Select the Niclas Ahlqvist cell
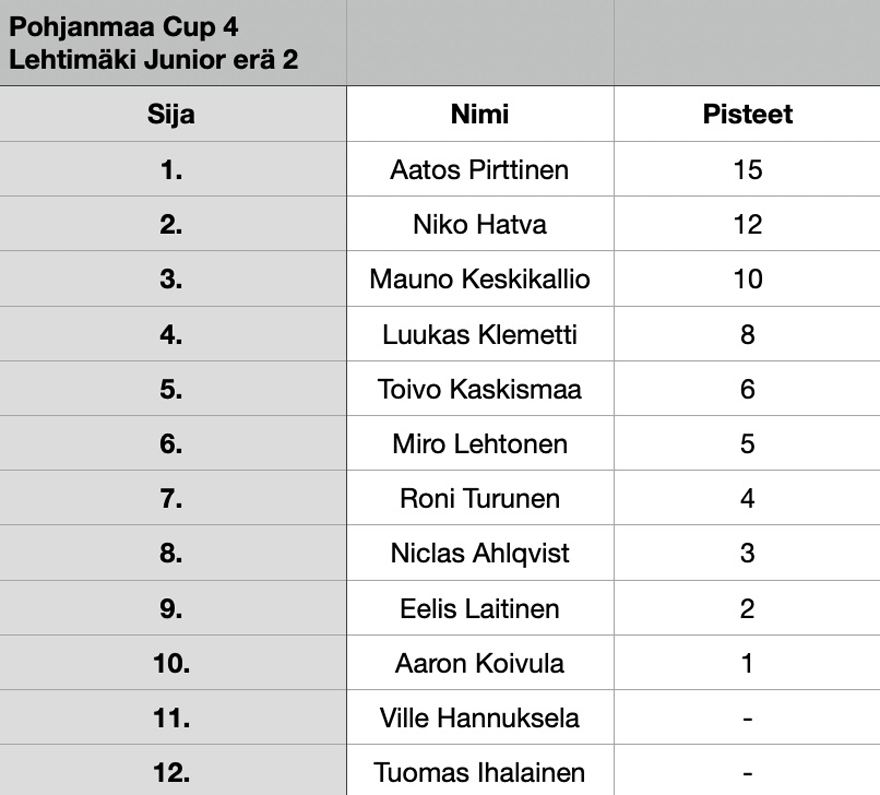 tap(480, 553)
